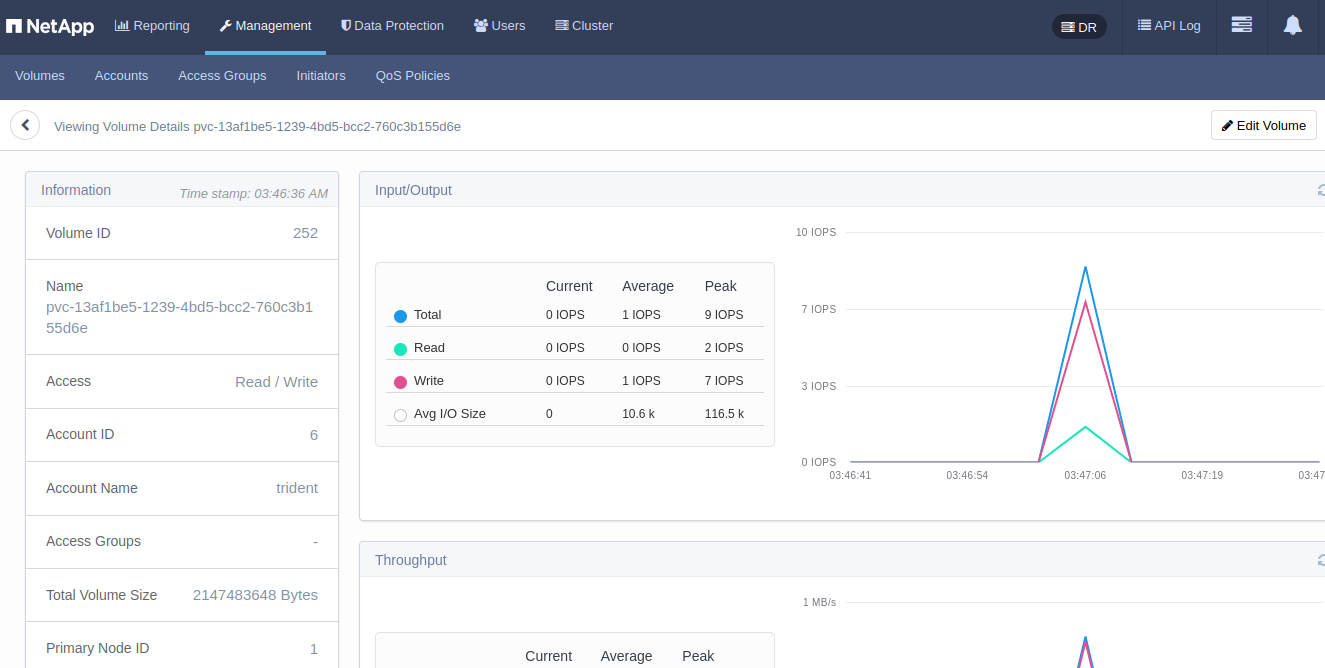Click the Edit Volume button
The image size is (1325, 668).
pos(1263,125)
